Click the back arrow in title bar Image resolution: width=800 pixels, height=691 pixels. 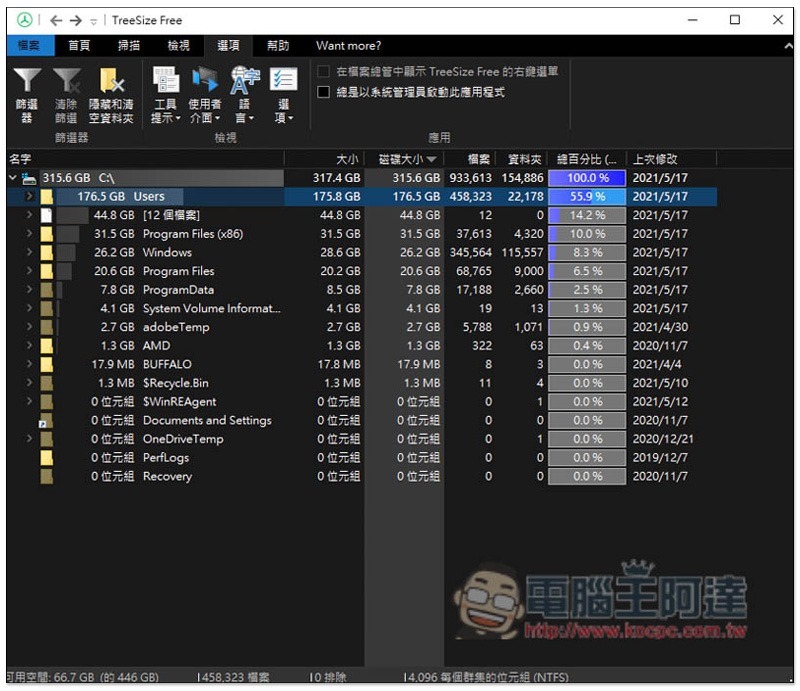[x=56, y=20]
